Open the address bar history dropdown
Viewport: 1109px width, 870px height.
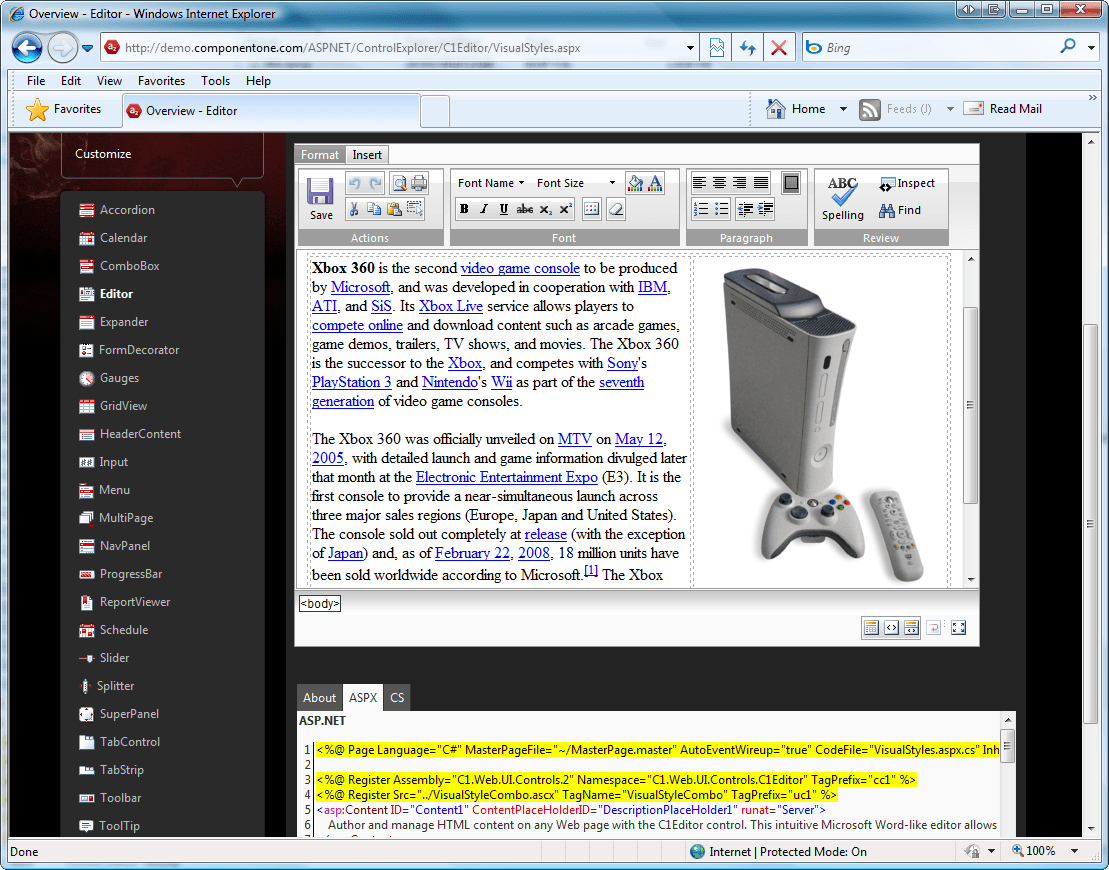[x=690, y=48]
